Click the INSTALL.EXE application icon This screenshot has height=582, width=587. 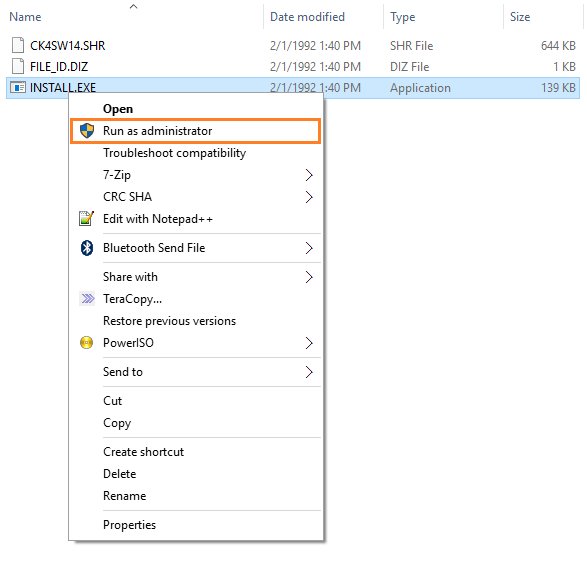18,88
